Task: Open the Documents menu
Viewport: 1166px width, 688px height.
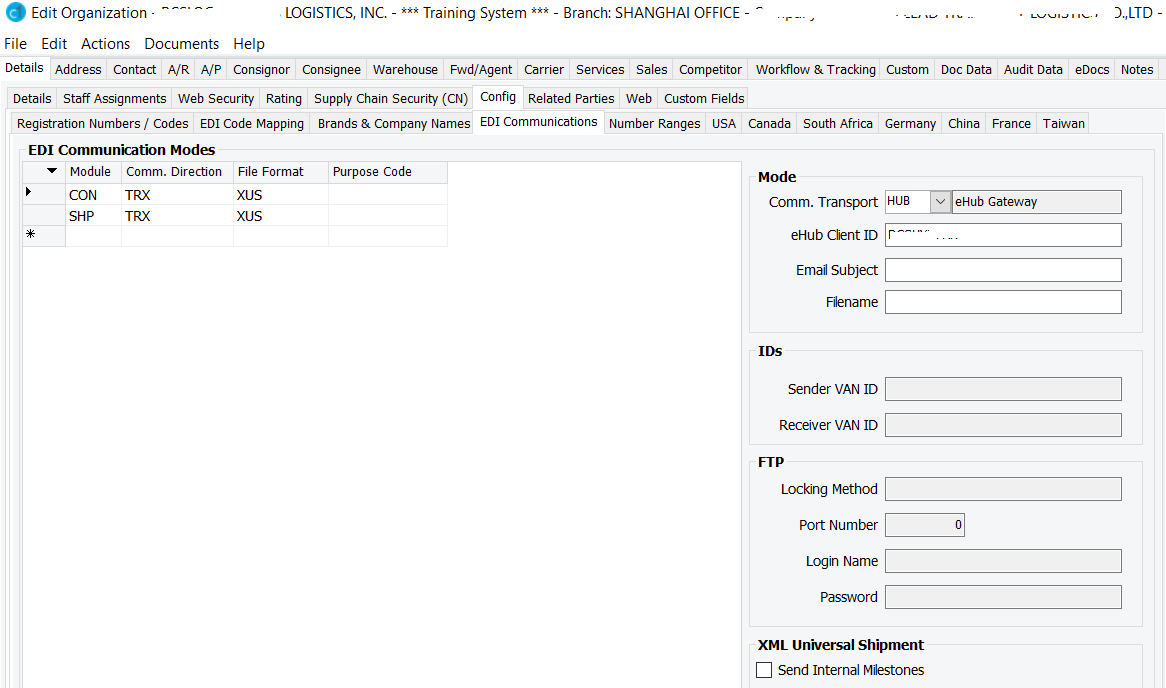Action: 181,44
